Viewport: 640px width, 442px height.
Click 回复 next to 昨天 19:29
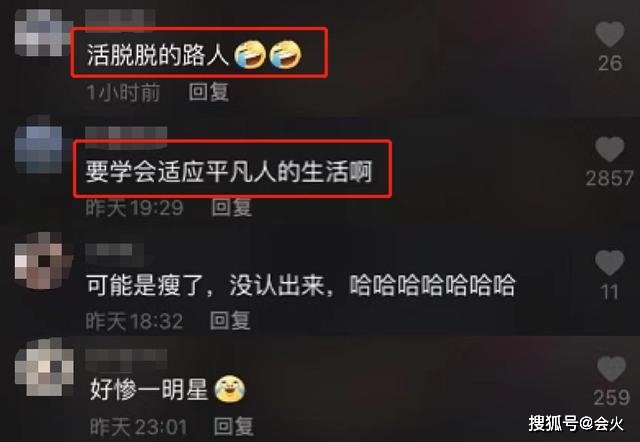point(231,207)
